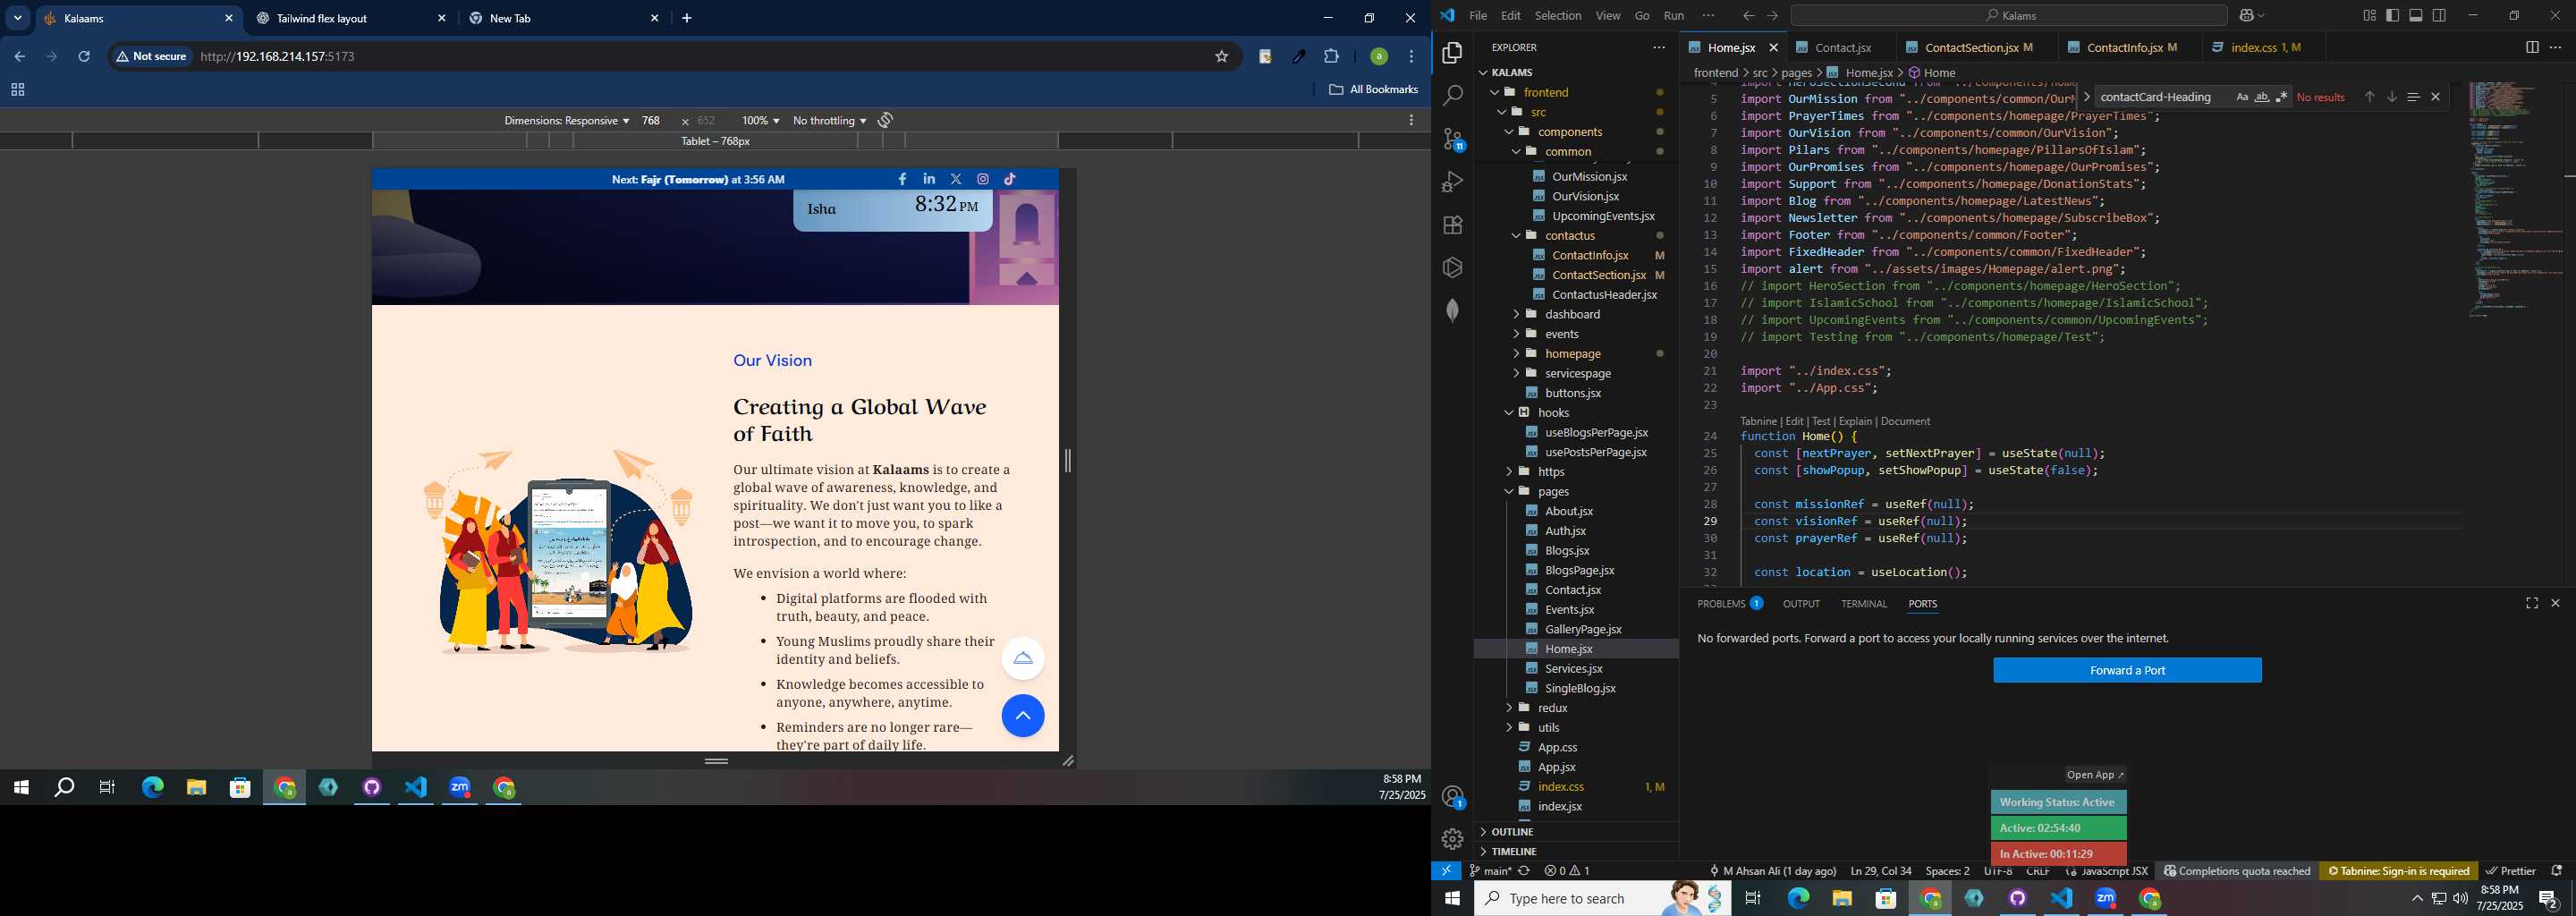Click the TikTok icon on the Kalaams page
2576x916 pixels.
tap(1010, 179)
